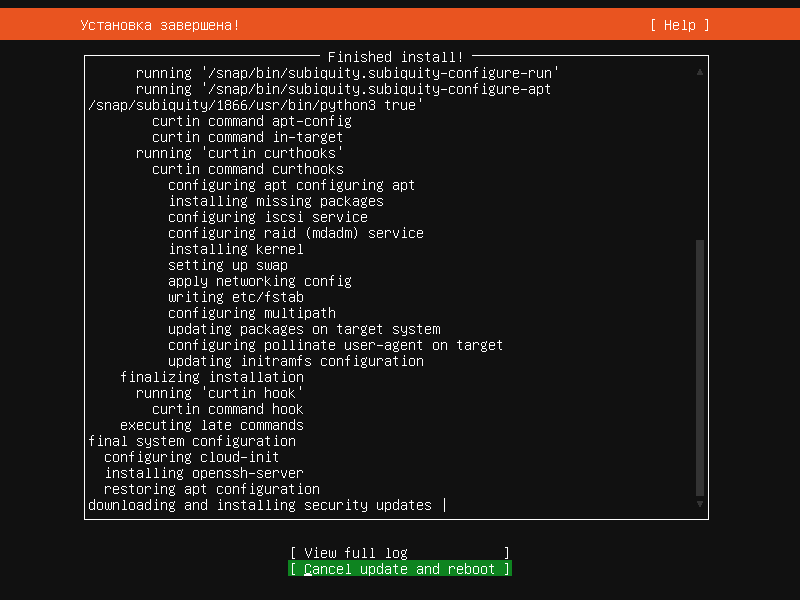Click 'executing late commands' log line
The image size is (800, 600).
point(211,425)
